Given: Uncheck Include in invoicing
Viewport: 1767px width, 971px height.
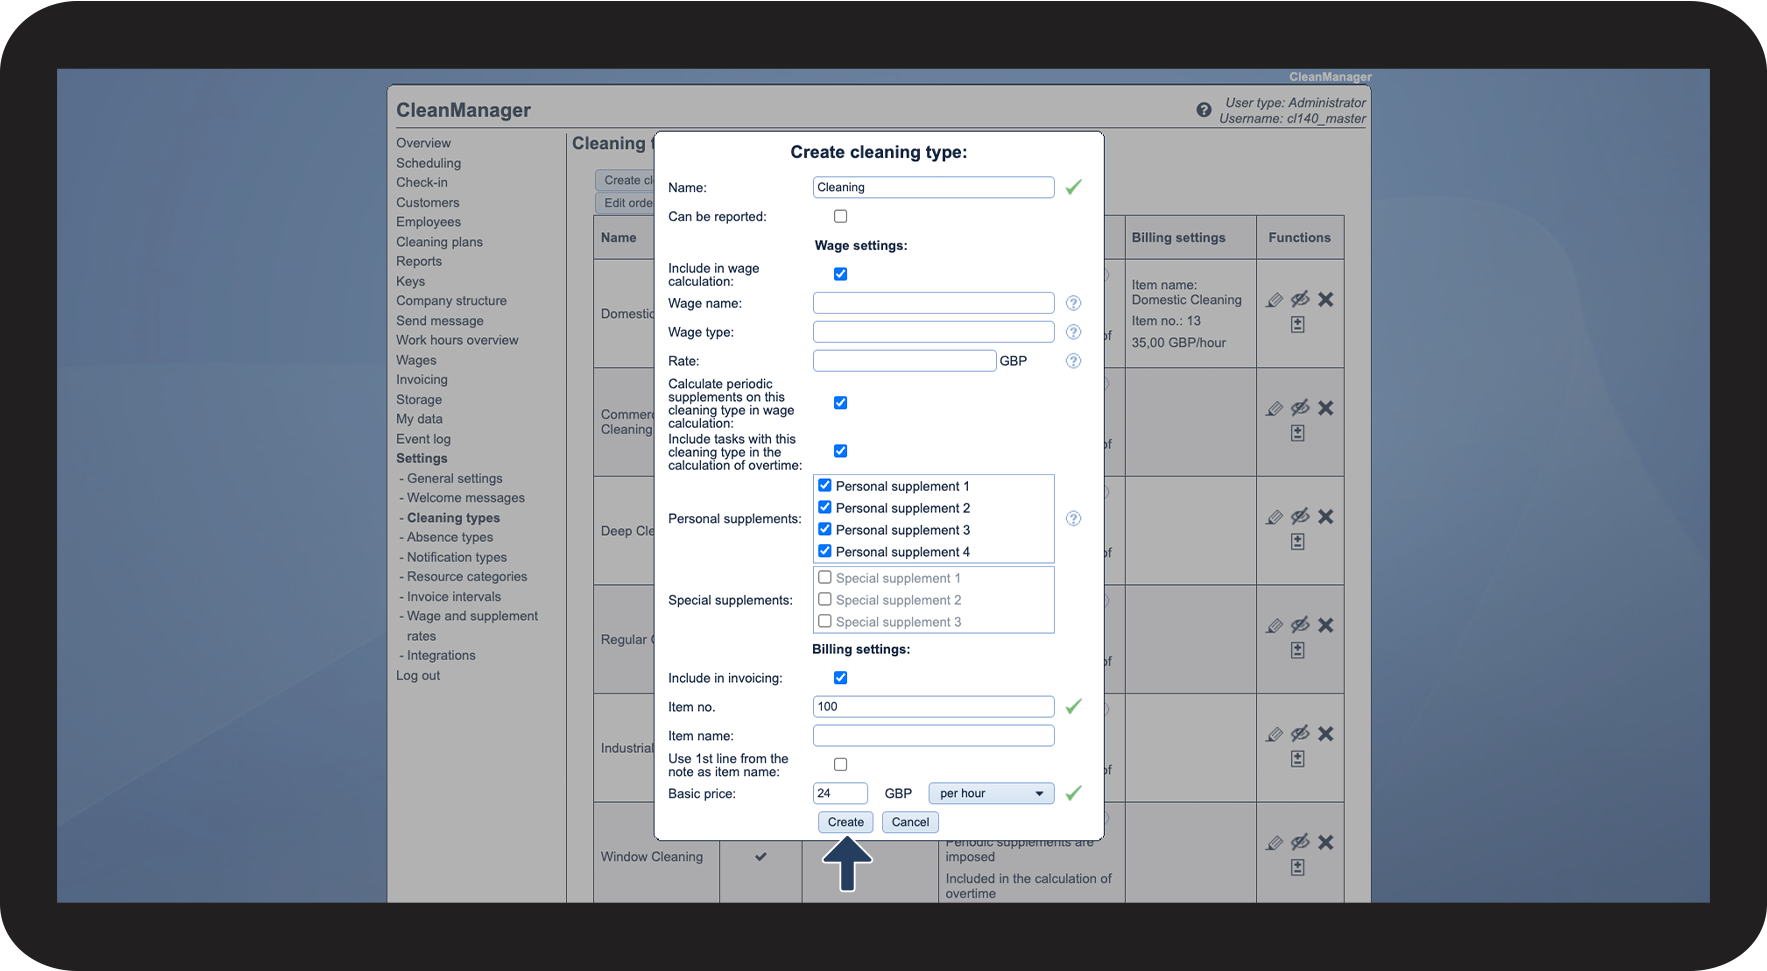Looking at the screenshot, I should 840,678.
